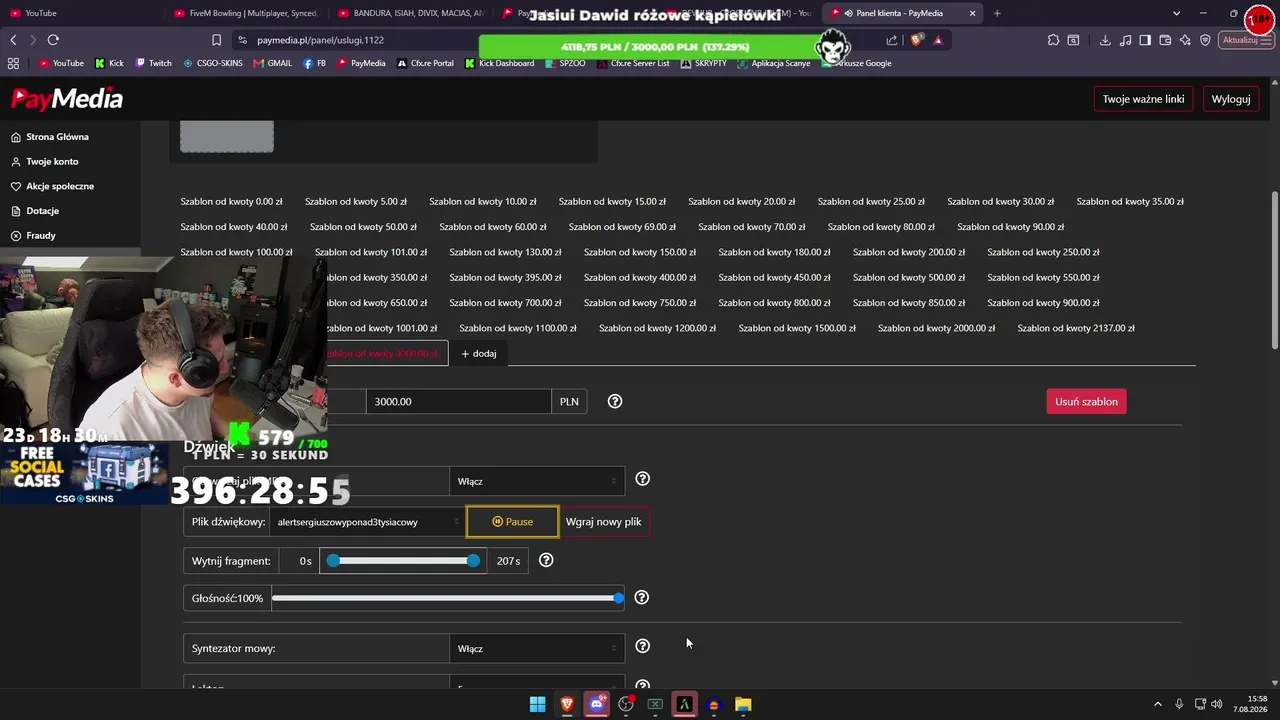
Task: Open the sound Włącz dropdown under Dźwięk
Action: tap(537, 481)
